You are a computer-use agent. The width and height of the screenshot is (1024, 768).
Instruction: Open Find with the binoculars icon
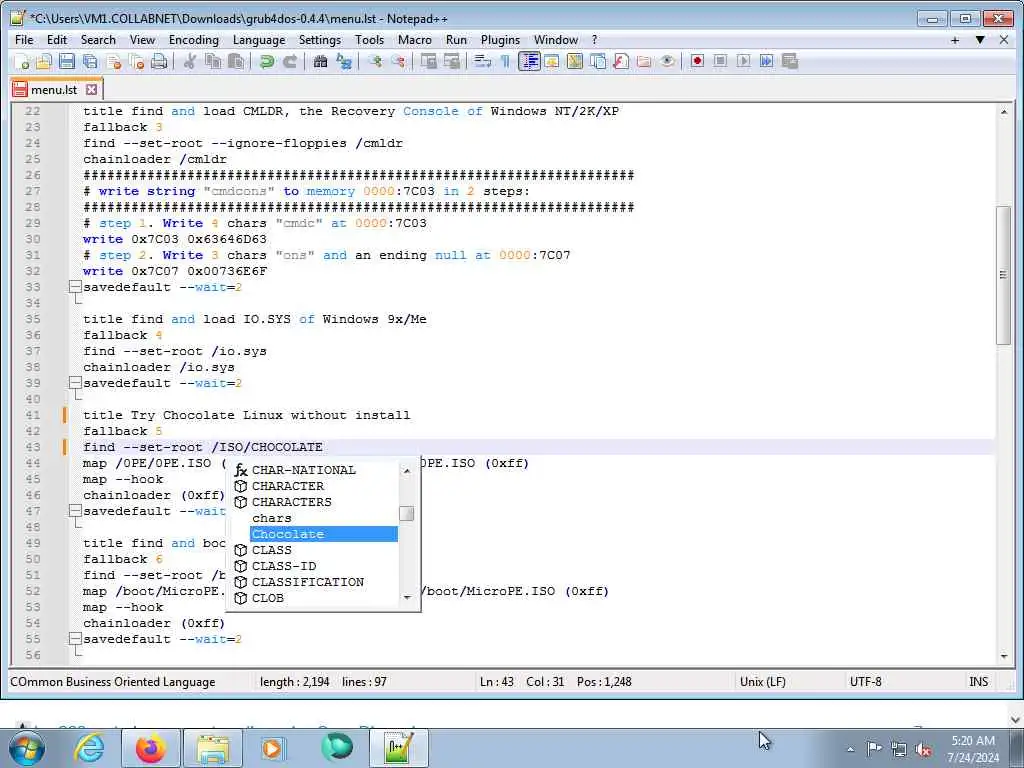click(320, 61)
